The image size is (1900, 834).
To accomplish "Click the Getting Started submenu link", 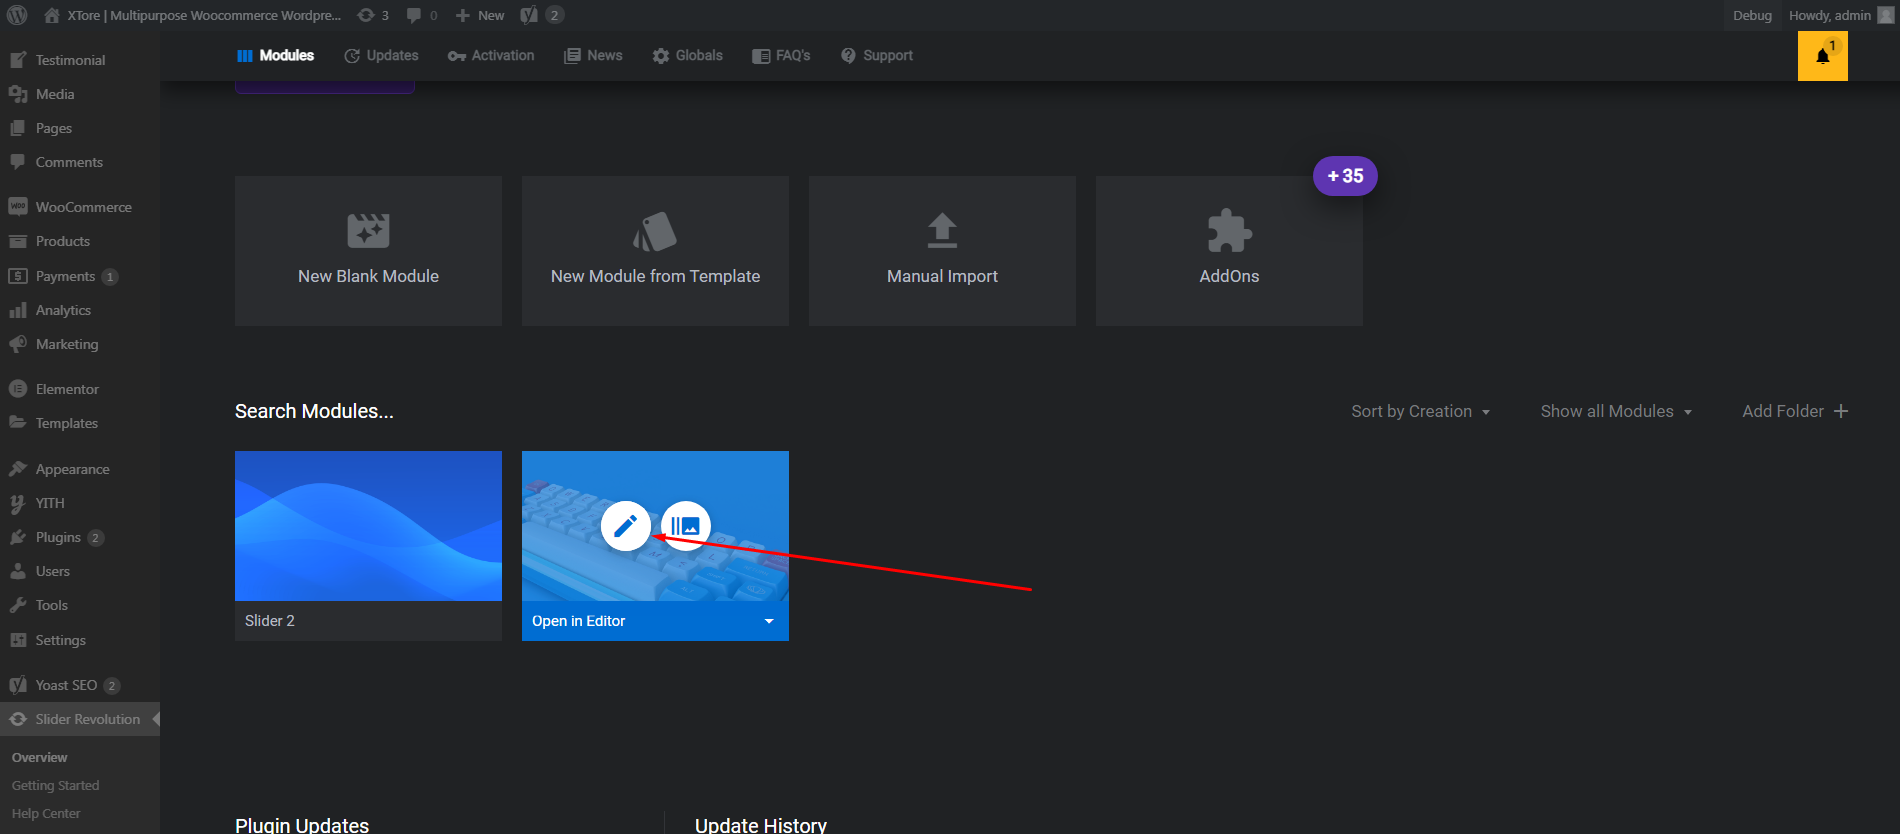I will pos(56,786).
